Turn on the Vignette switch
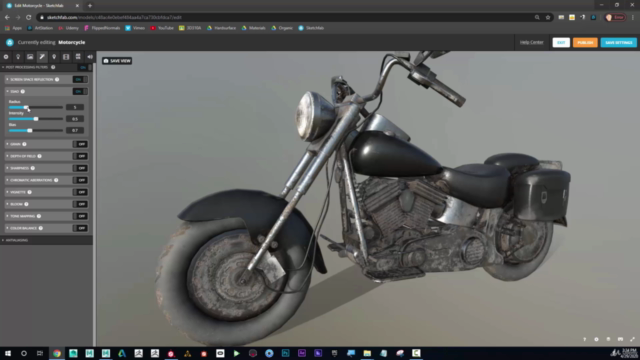 click(80, 192)
